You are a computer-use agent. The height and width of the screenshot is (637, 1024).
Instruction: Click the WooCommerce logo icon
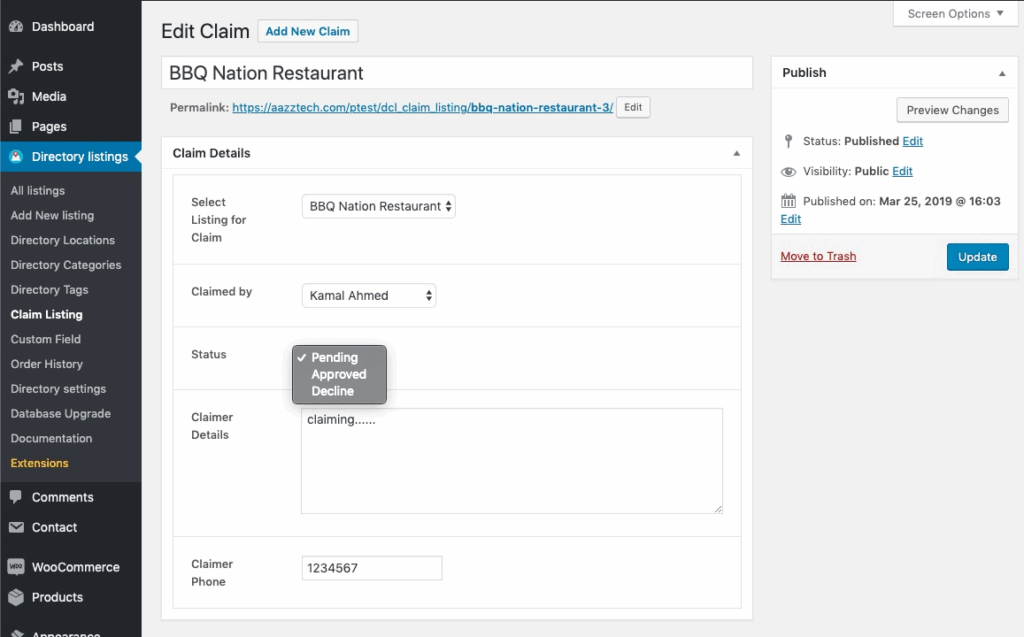point(16,567)
